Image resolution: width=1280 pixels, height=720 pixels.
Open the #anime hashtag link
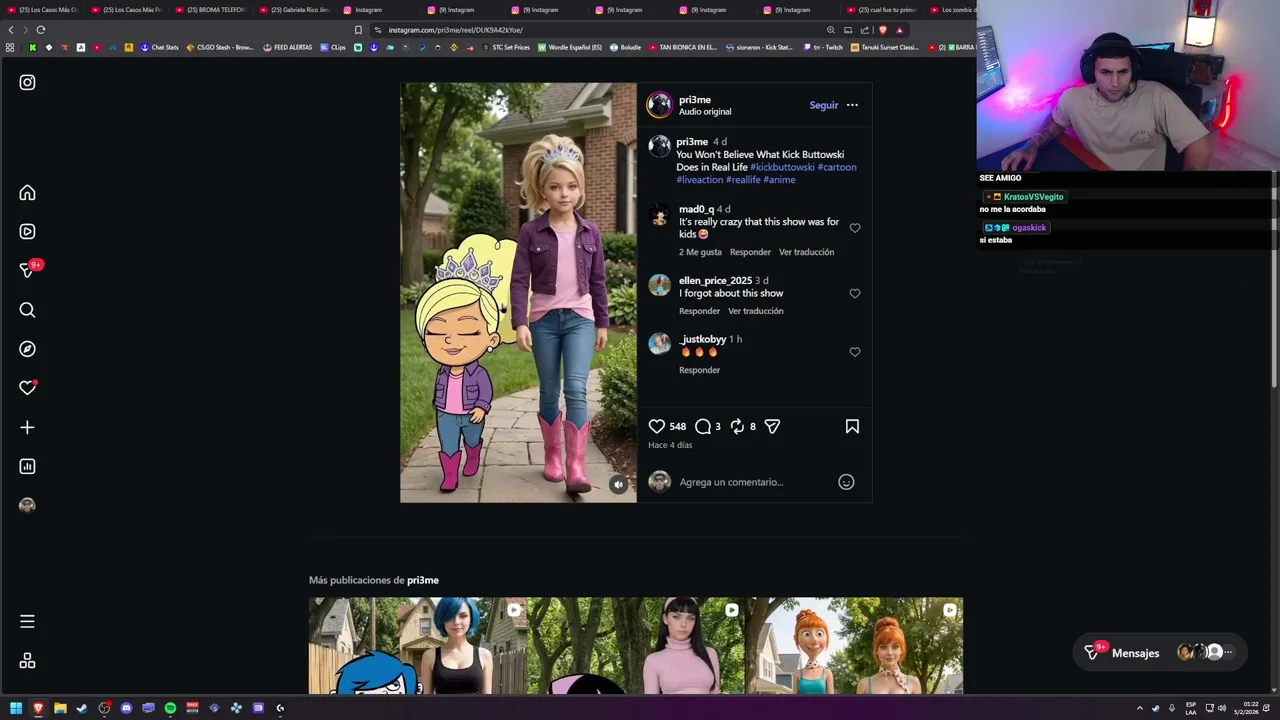780,180
